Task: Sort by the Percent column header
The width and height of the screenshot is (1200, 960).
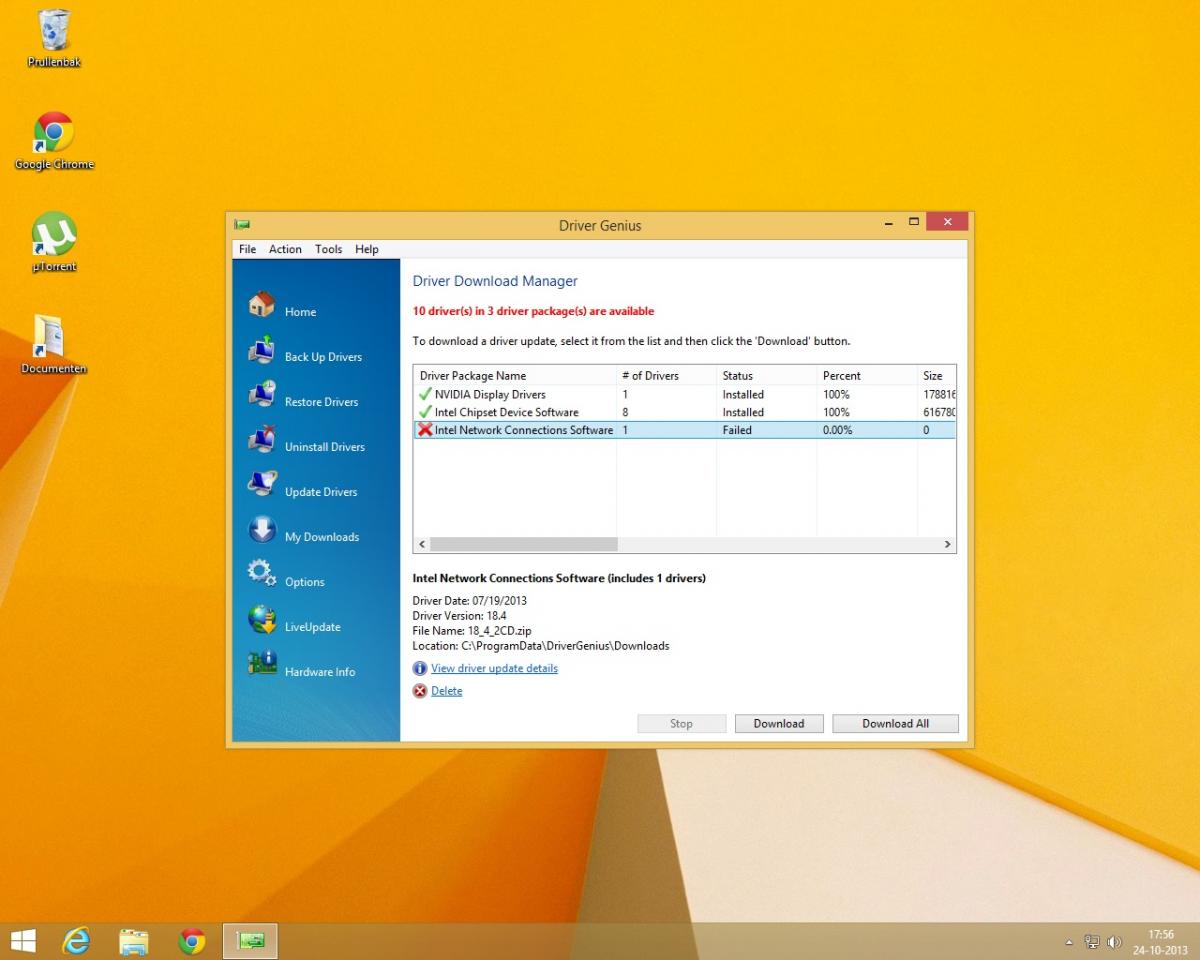Action: [x=866, y=376]
